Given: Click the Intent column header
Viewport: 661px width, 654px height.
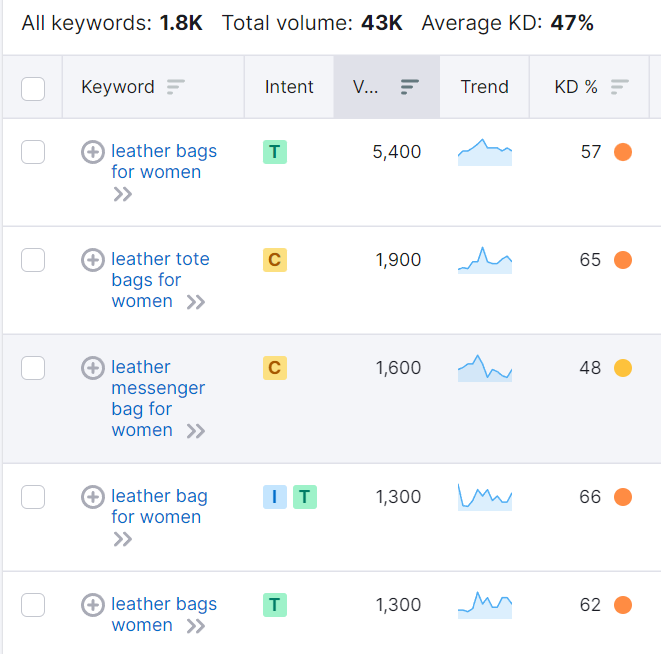Looking at the screenshot, I should pos(289,87).
